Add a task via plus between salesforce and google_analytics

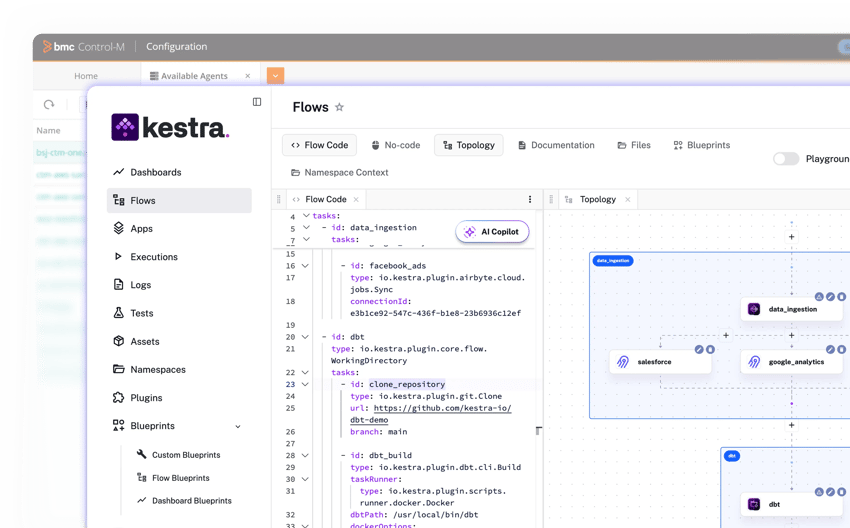coord(726,336)
